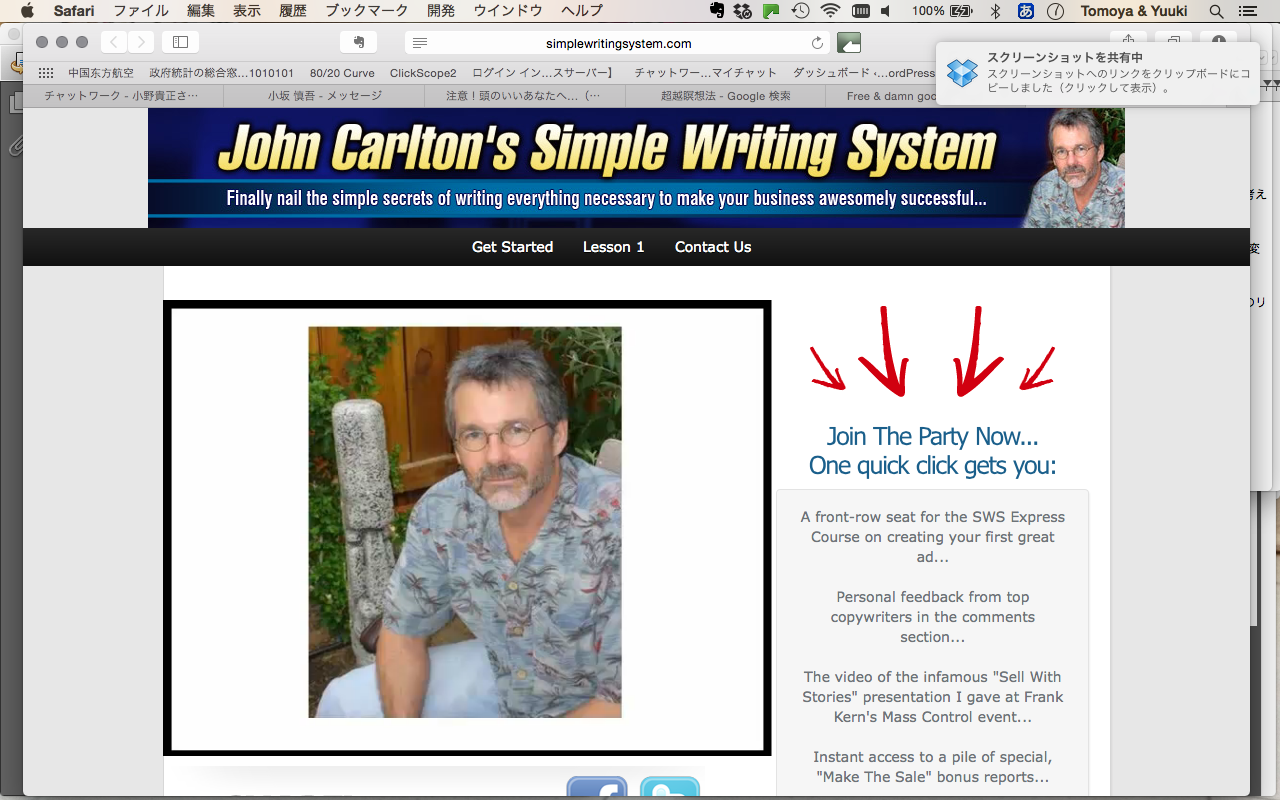
Task: Click the volume speaker menu bar icon
Action: click(886, 11)
